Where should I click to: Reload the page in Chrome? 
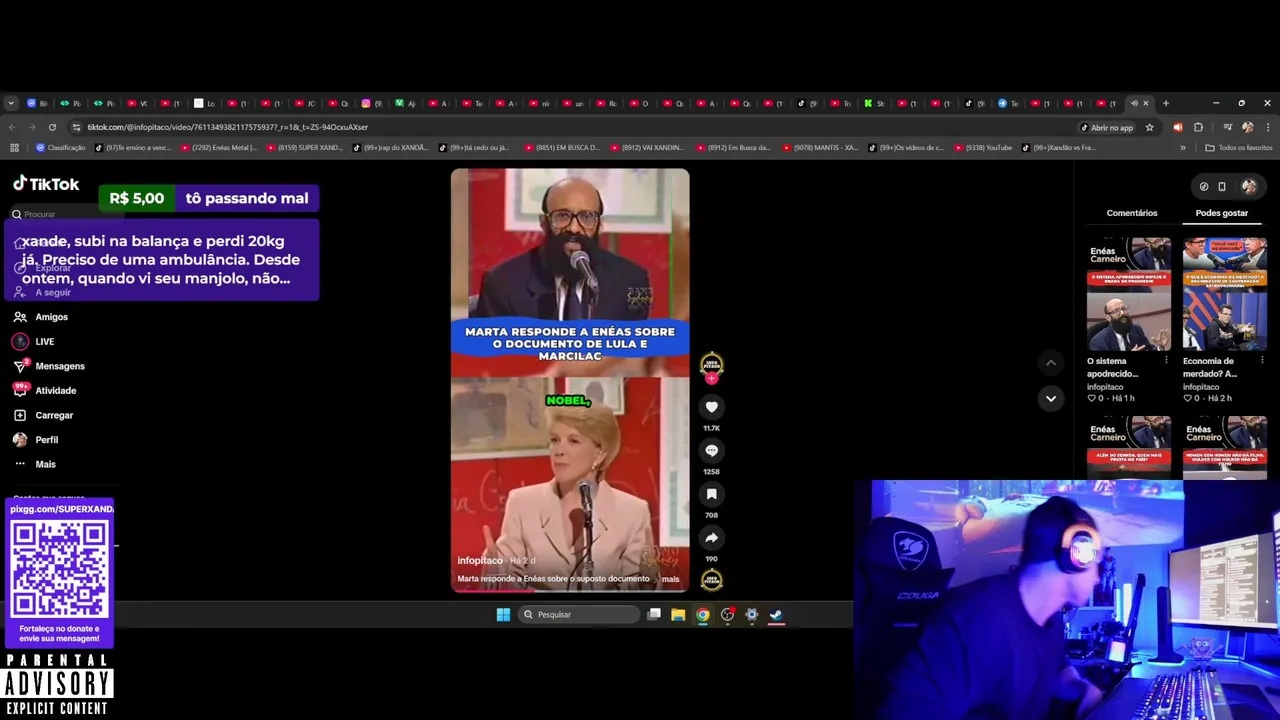click(52, 127)
